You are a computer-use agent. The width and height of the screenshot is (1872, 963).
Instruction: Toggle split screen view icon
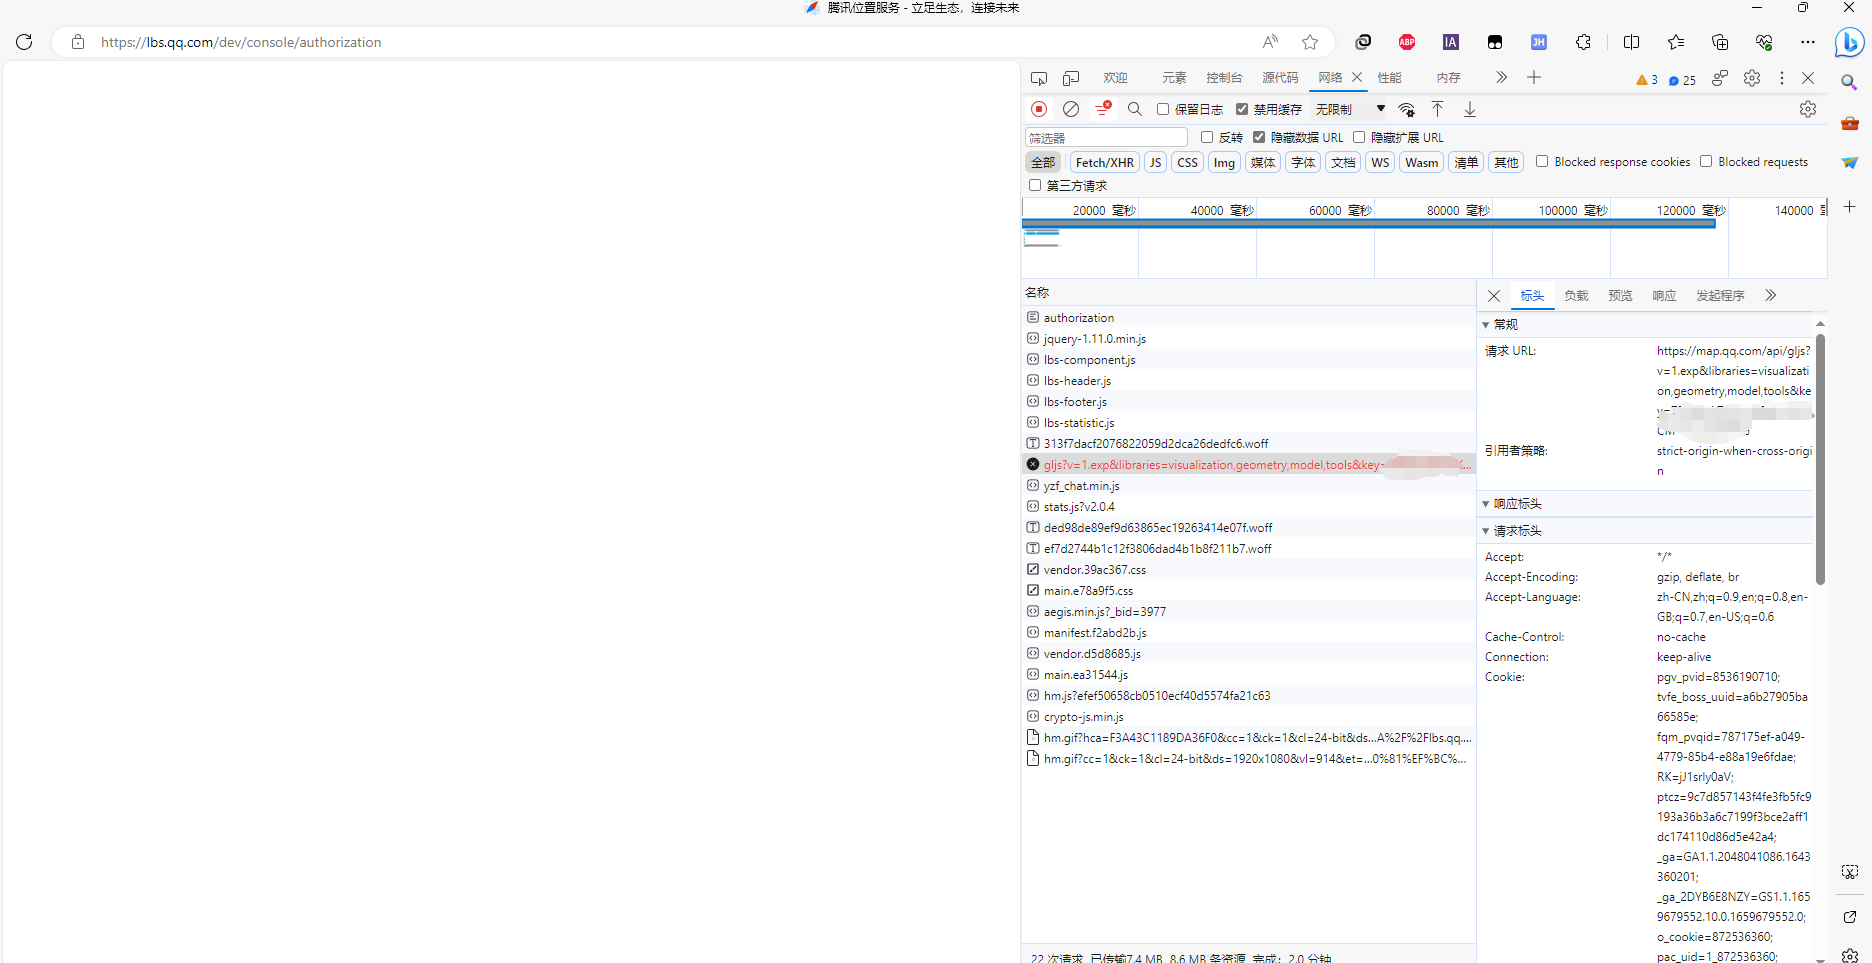click(1632, 42)
